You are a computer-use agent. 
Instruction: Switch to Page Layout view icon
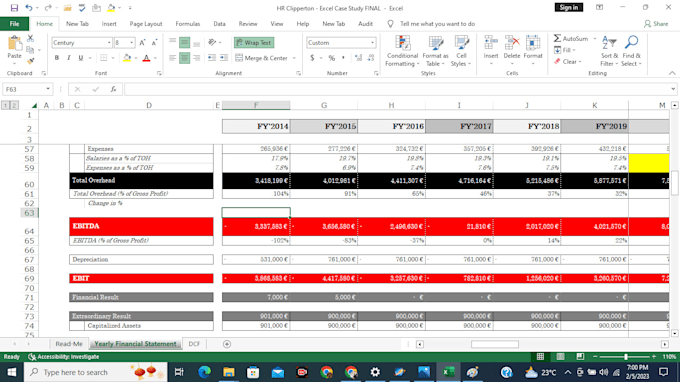560,356
